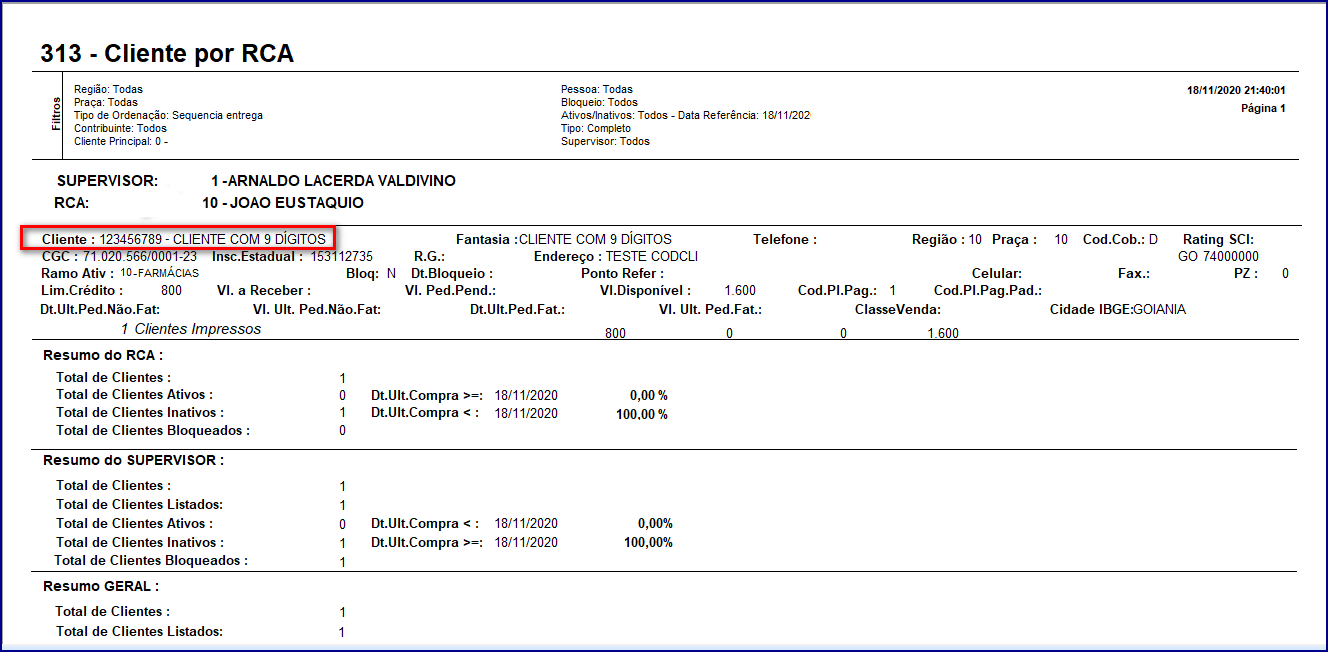This screenshot has height=652, width=1328.
Task: Select 'Total de Clientes Inativos :' in Resumo do RCA
Action: (140, 412)
